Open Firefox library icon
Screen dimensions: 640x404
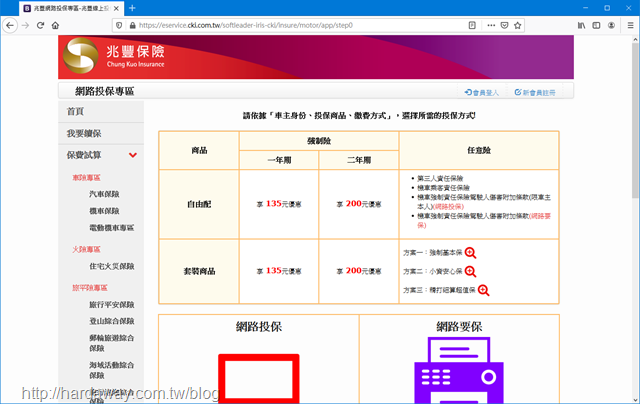(x=581, y=25)
